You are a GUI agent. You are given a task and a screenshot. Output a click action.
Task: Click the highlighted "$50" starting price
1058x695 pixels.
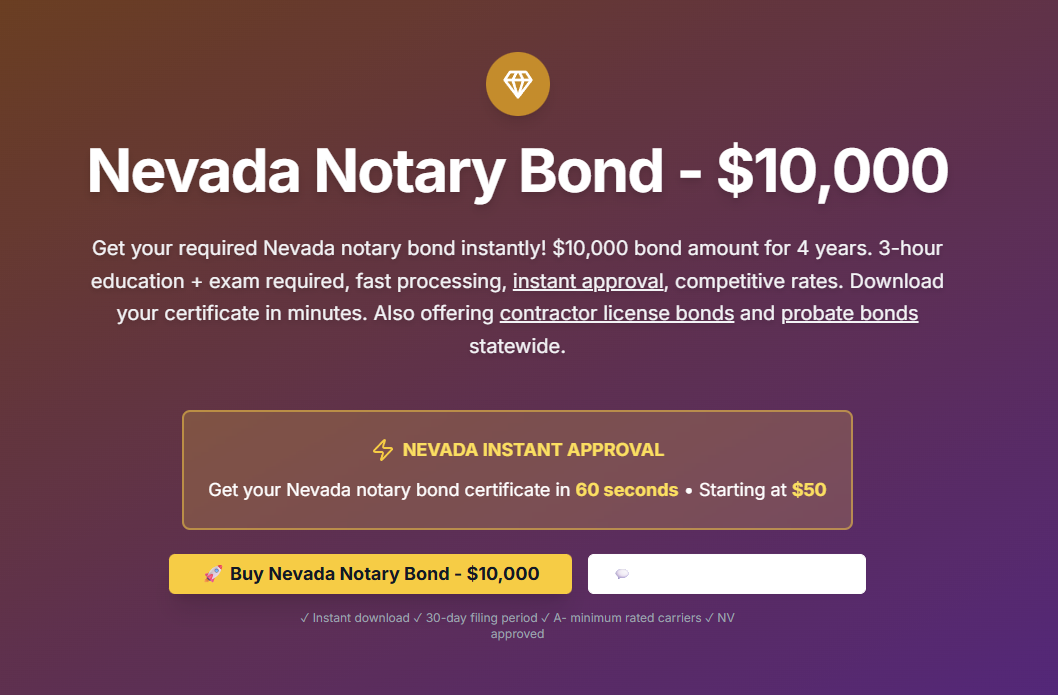809,490
